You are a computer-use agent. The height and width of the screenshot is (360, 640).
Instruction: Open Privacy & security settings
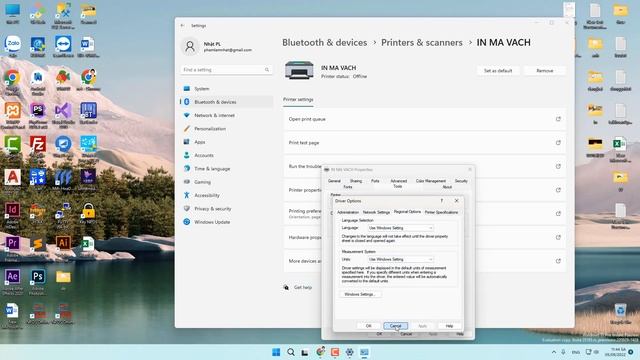(x=227, y=209)
